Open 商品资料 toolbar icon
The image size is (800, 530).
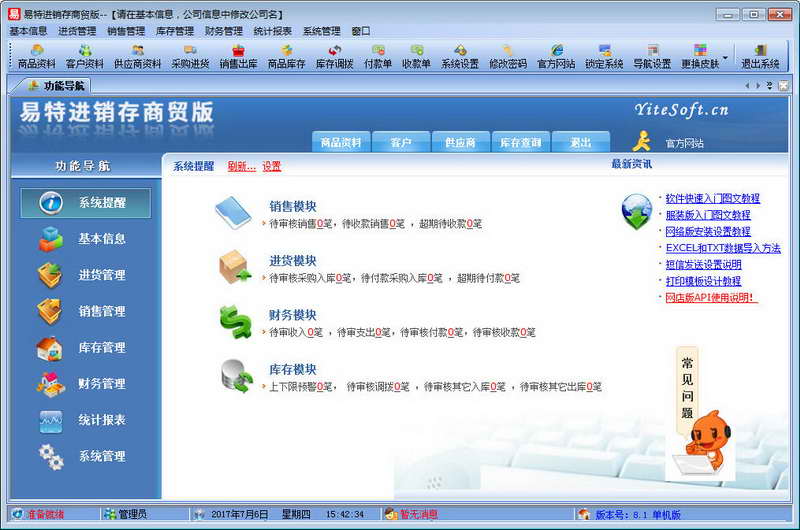point(37,57)
